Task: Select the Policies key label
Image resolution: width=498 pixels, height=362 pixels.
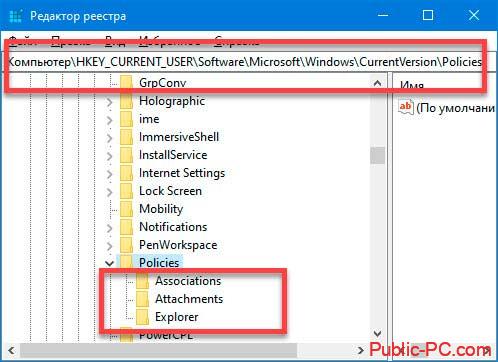Action: click(159, 263)
